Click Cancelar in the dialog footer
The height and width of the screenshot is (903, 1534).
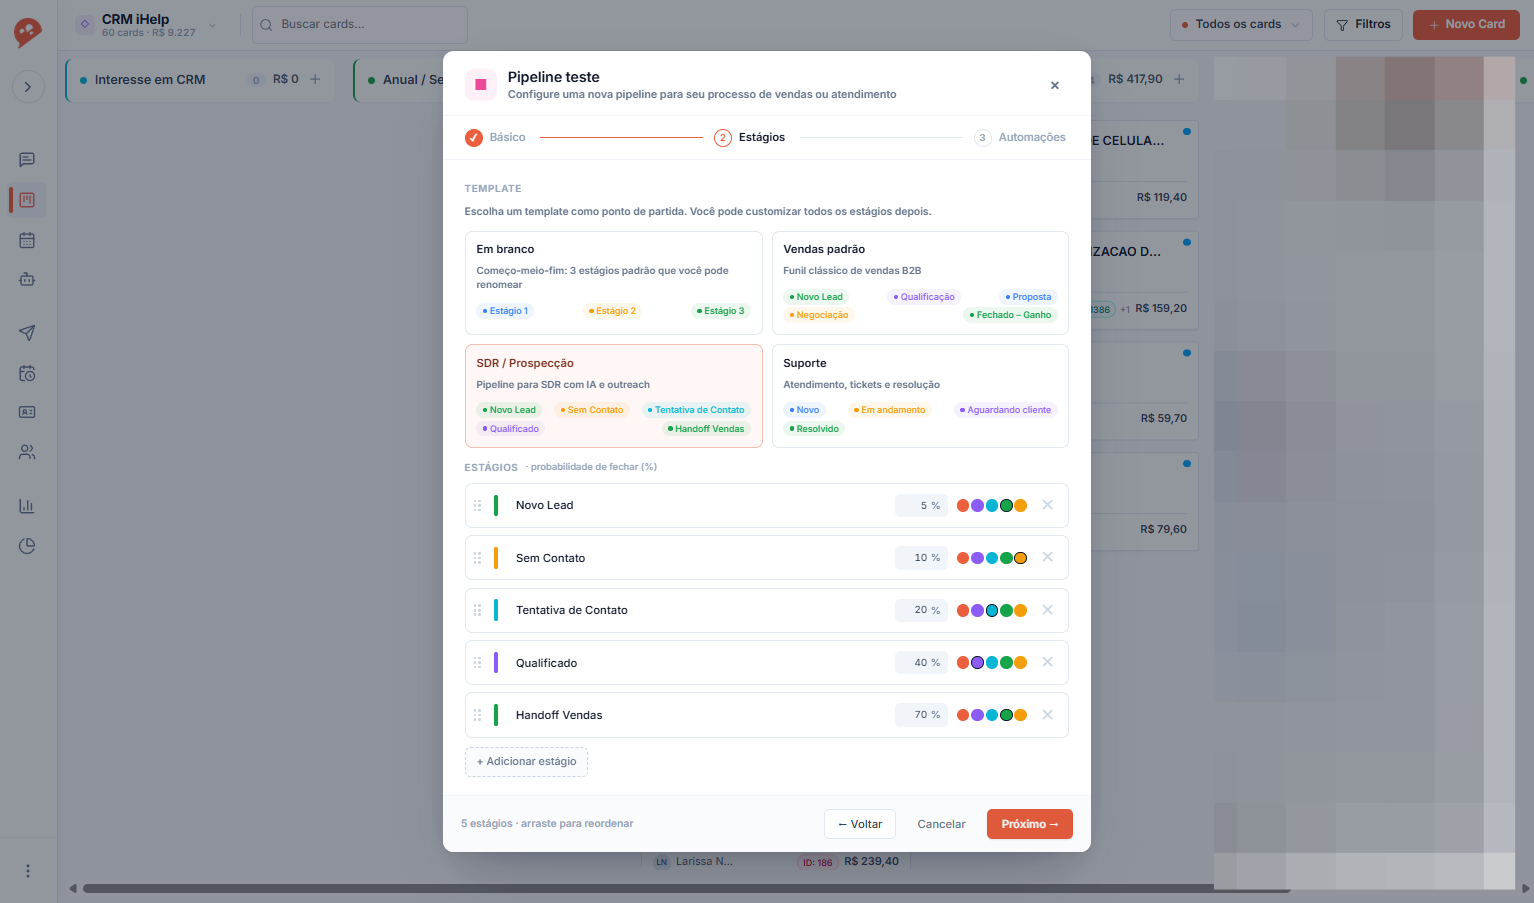point(941,824)
